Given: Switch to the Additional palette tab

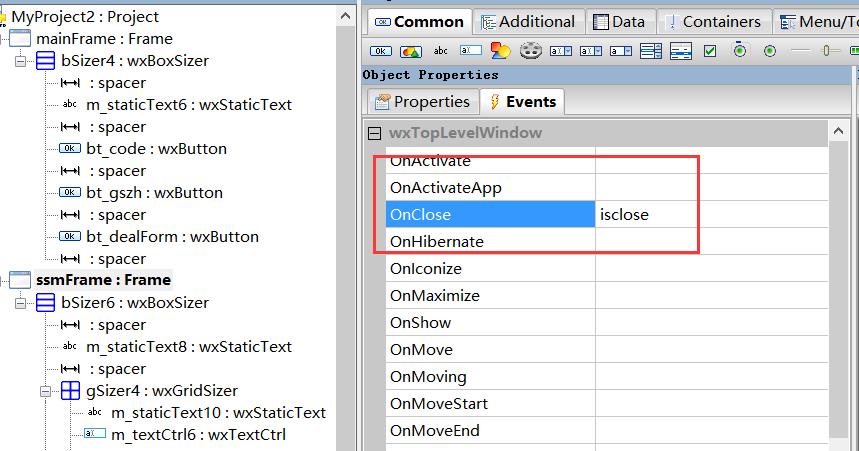Looking at the screenshot, I should (527, 21).
